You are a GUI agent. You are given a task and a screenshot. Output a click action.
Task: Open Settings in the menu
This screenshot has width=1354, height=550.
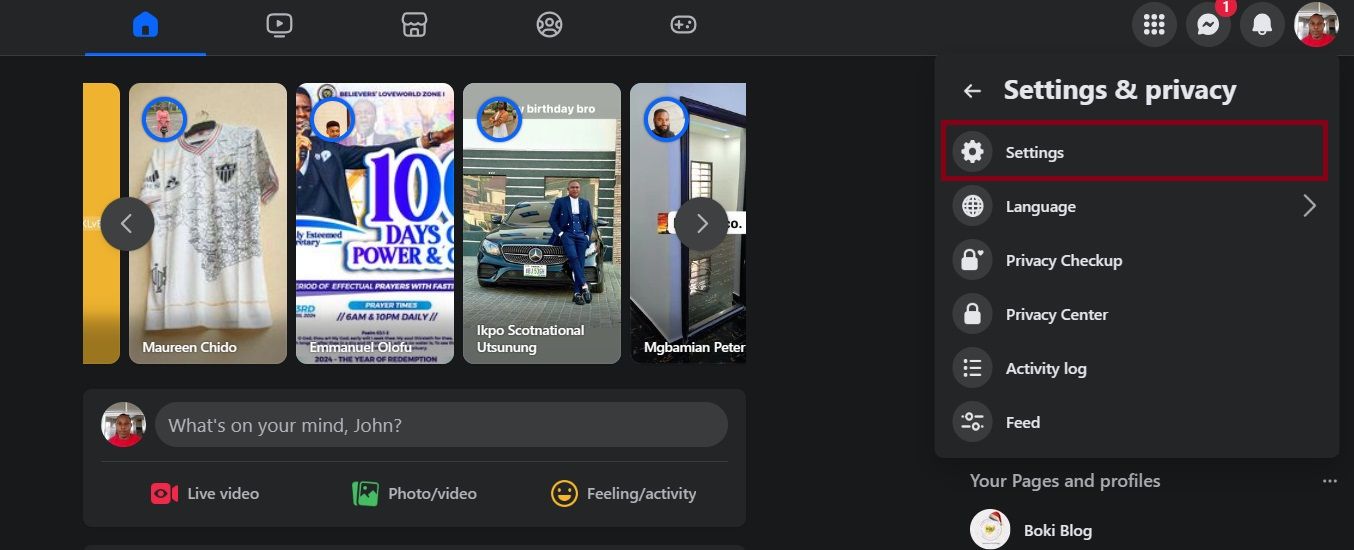click(1134, 152)
